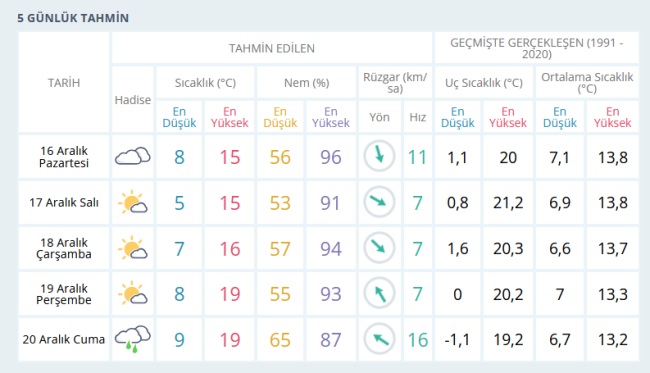Click the partly sunny icon for 17 Aralık Salı

pos(133,202)
